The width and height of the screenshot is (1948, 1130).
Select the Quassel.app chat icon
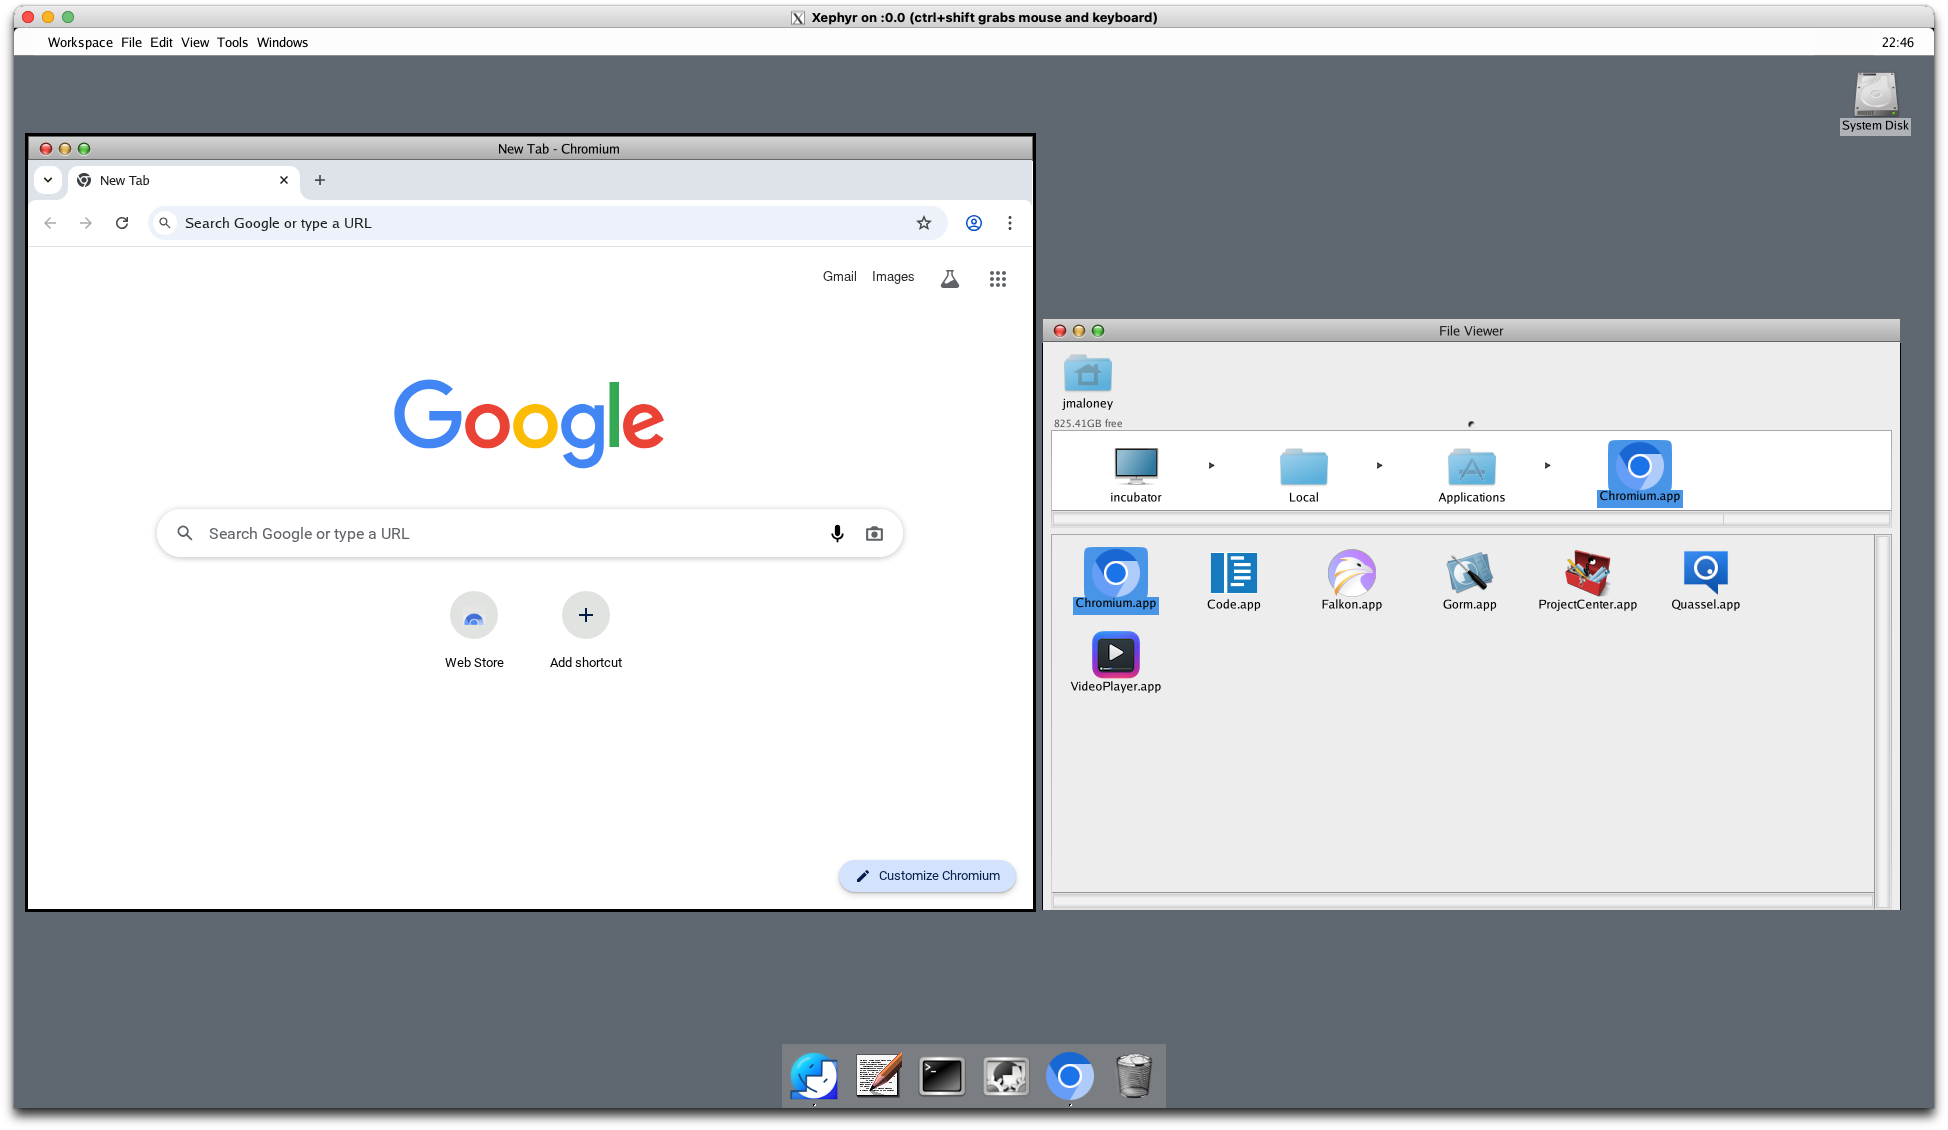(x=1705, y=573)
